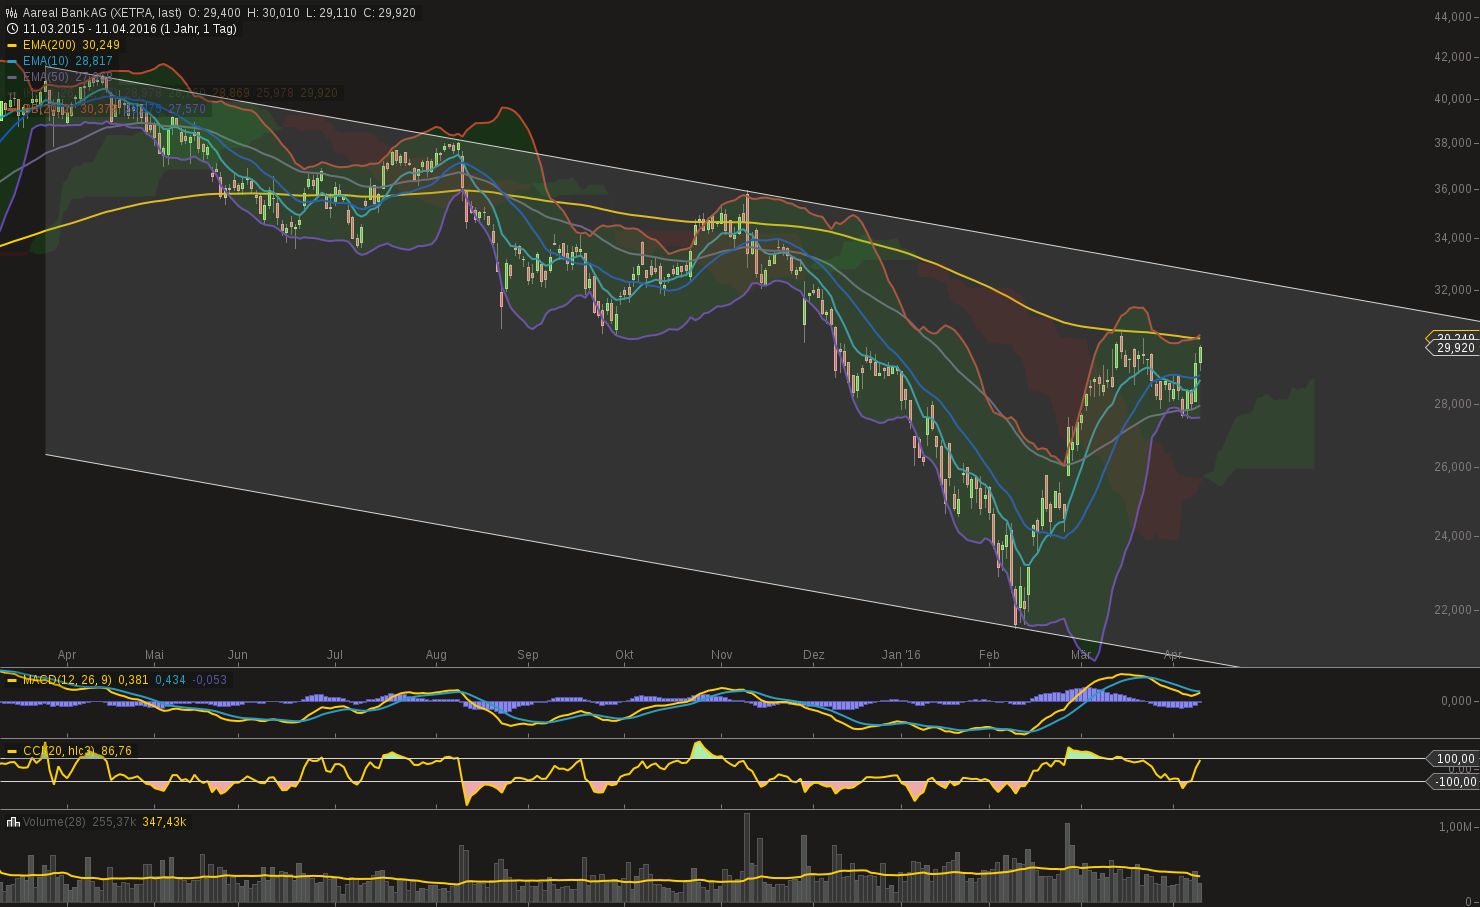This screenshot has height=907, width=1480.
Task: Click the yellow CCI legend color marker
Action: coord(12,751)
